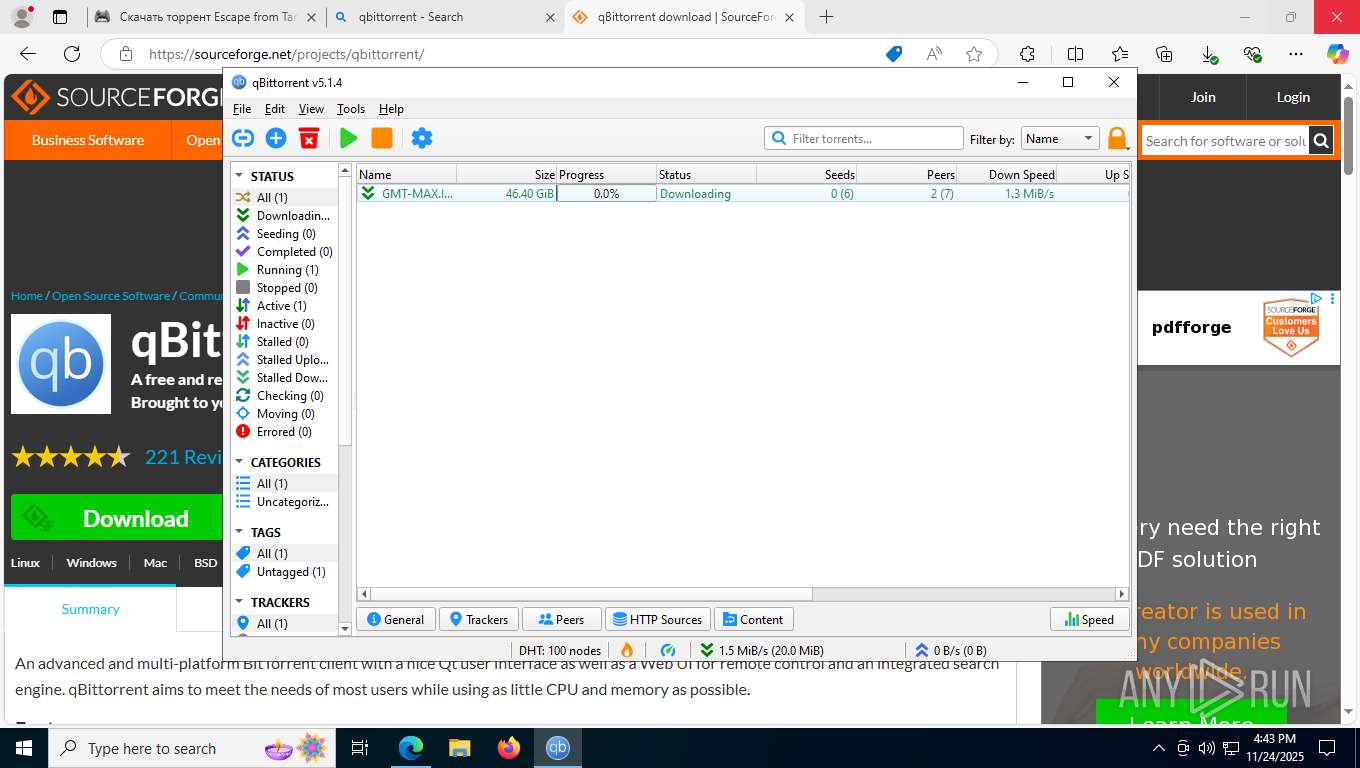Switch to the qbittorrent - Search browser tab
The image size is (1360, 768).
[x=445, y=17]
